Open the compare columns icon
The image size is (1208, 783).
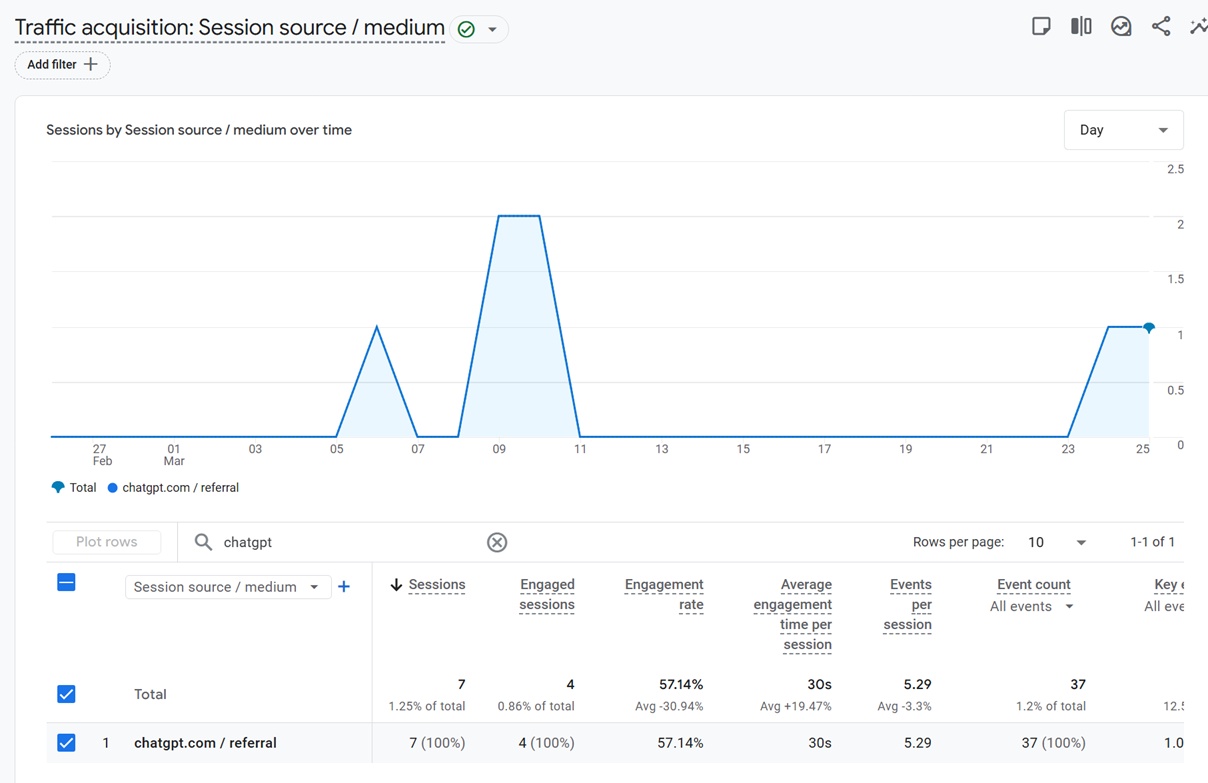pyautogui.click(x=1081, y=27)
